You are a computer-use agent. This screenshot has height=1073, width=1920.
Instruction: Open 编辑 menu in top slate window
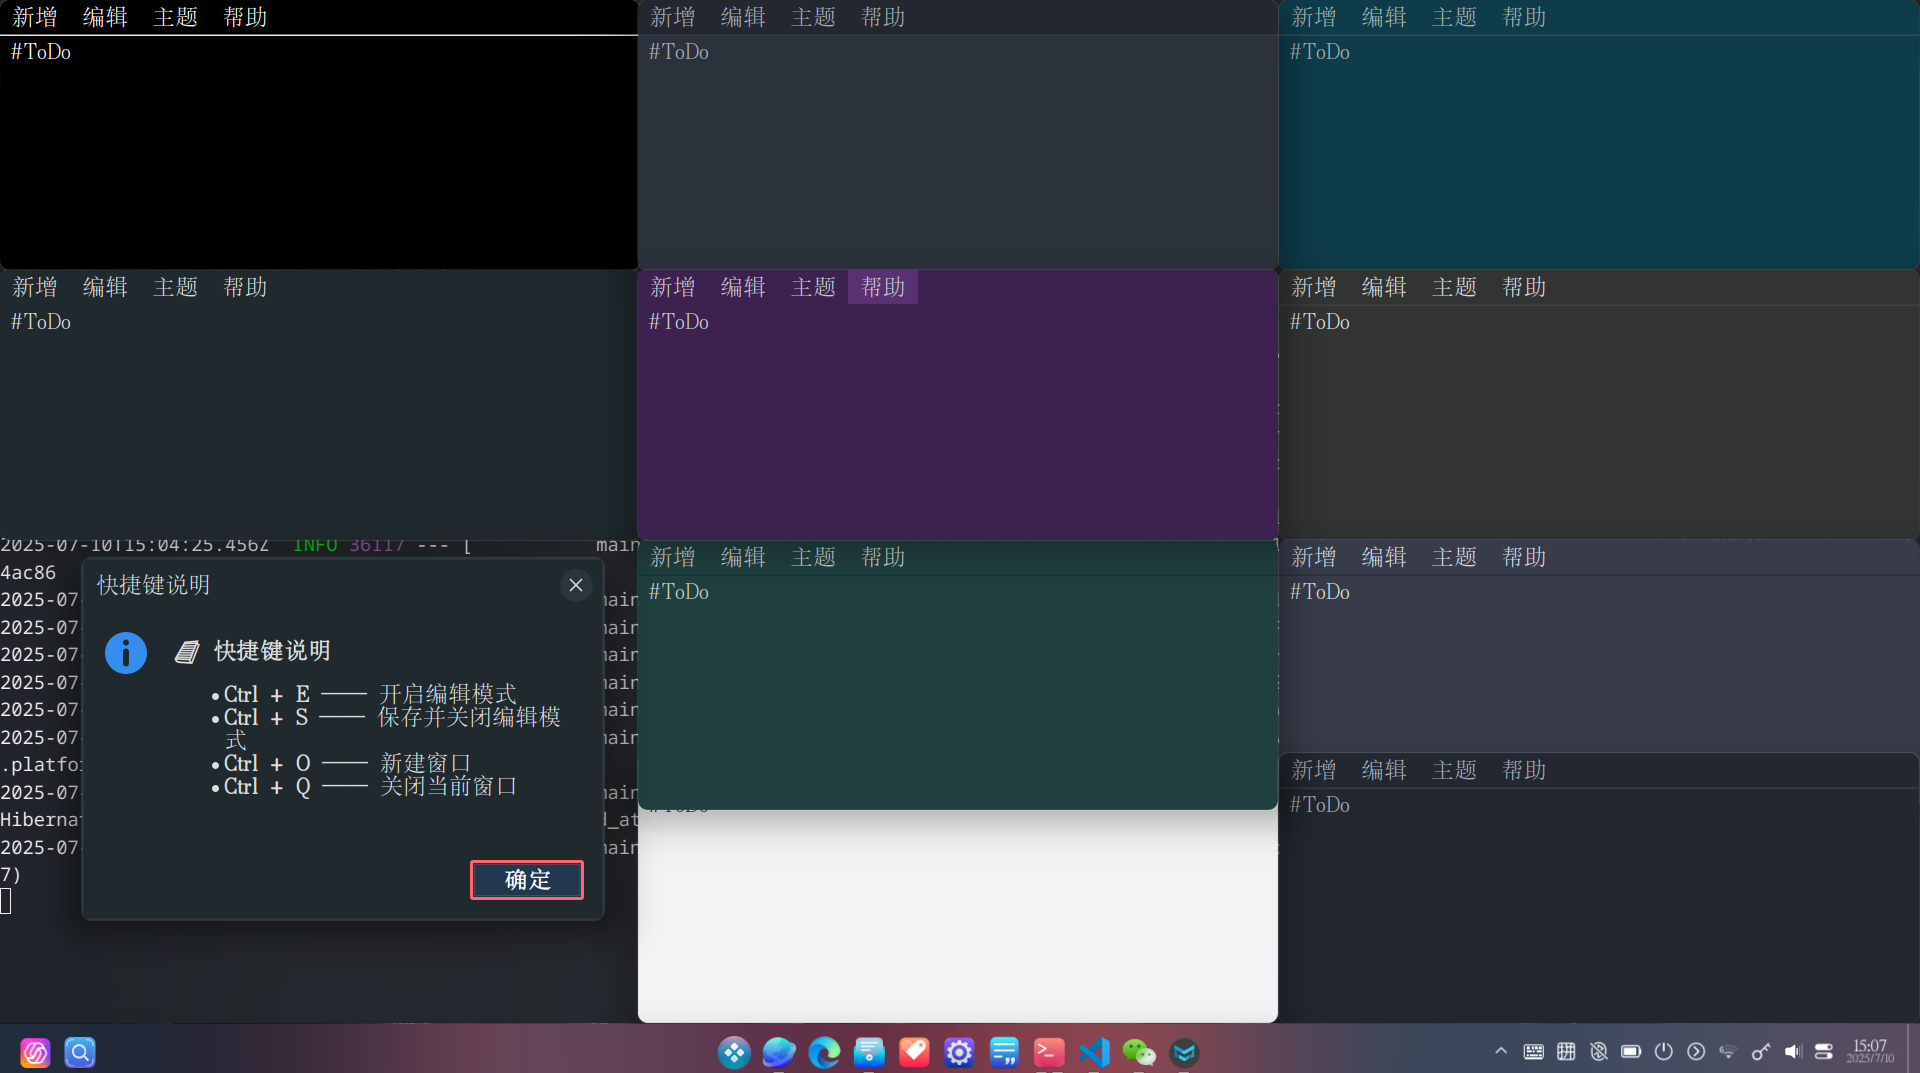coord(743,17)
